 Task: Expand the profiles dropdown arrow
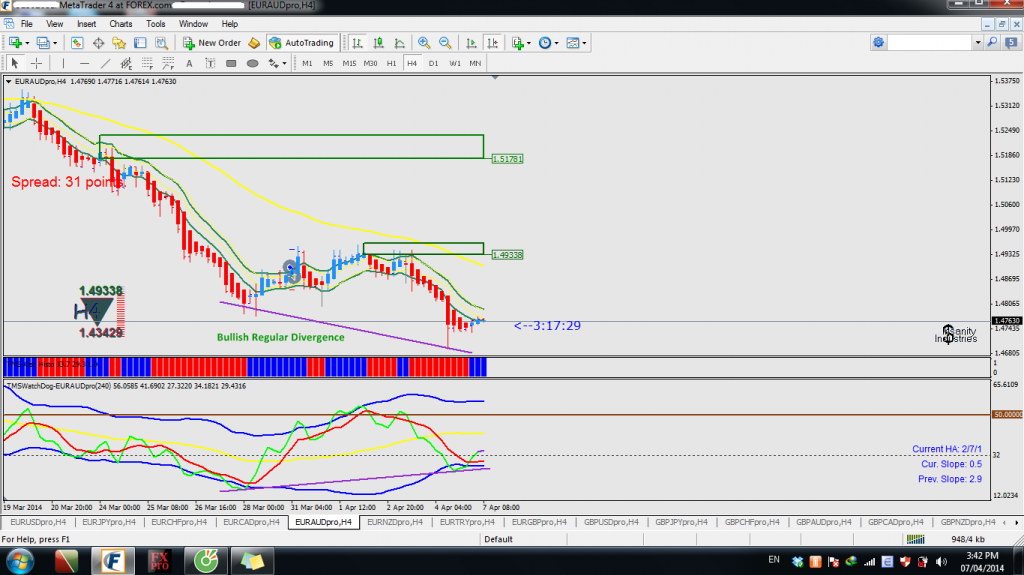pos(55,43)
